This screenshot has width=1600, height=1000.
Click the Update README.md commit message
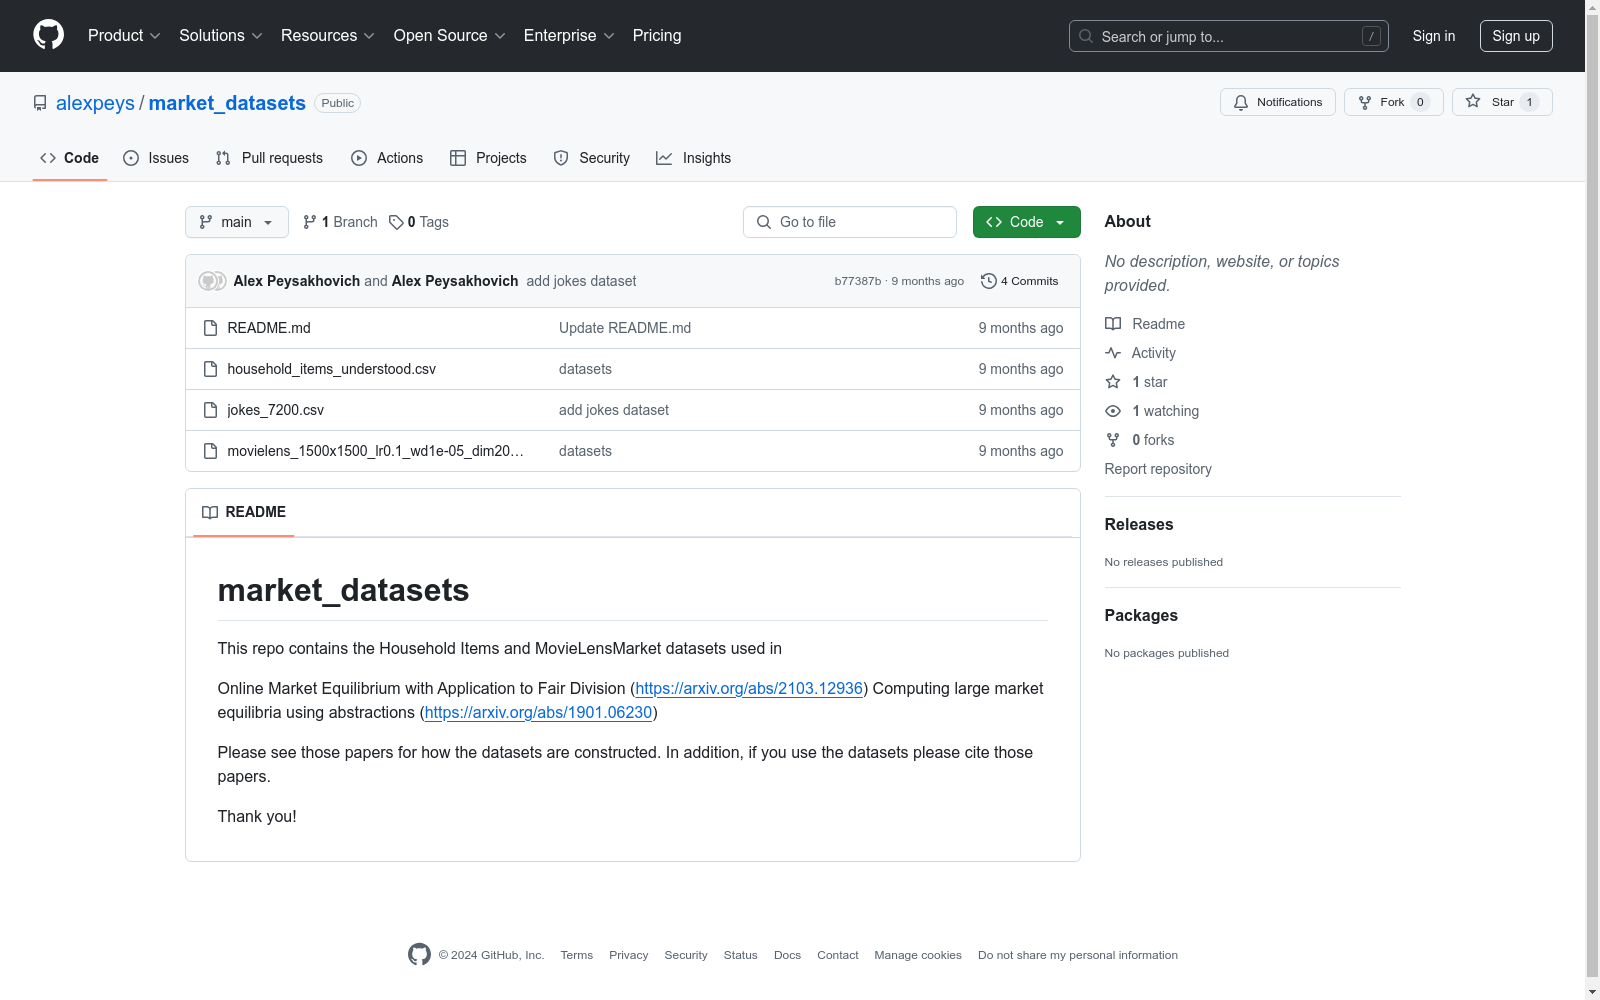tap(625, 328)
